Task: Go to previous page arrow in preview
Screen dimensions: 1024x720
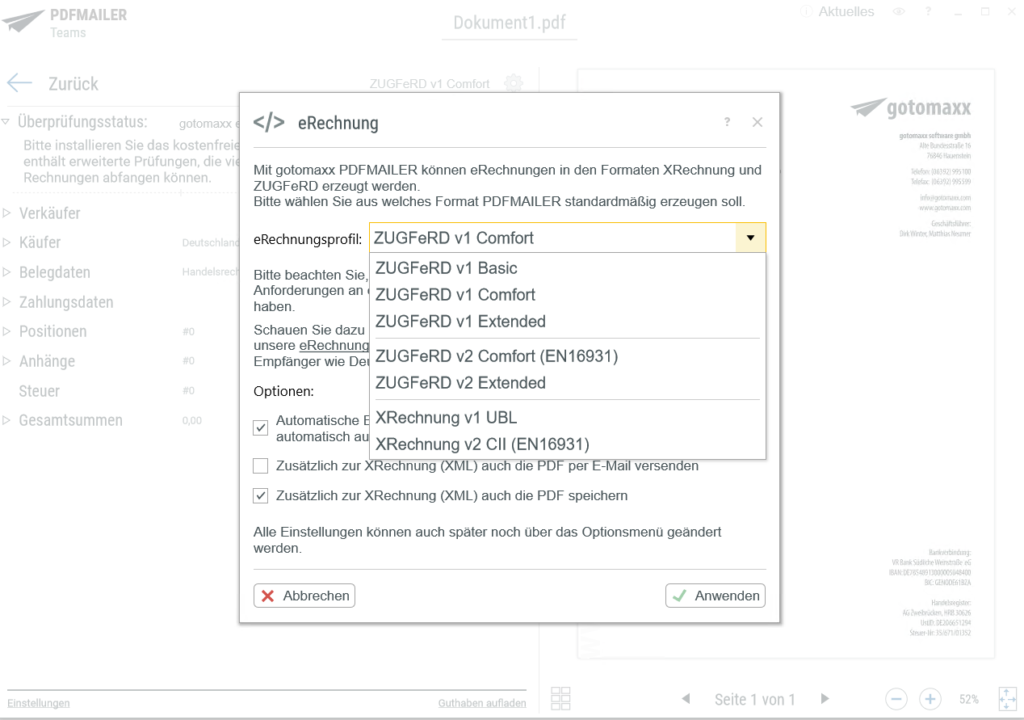Action: click(686, 698)
